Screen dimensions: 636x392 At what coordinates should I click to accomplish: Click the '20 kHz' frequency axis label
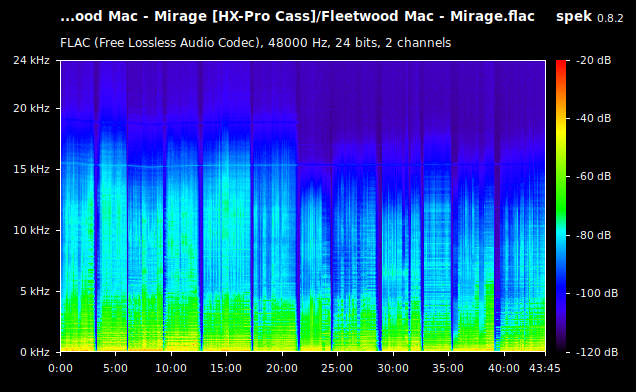[x=31, y=108]
